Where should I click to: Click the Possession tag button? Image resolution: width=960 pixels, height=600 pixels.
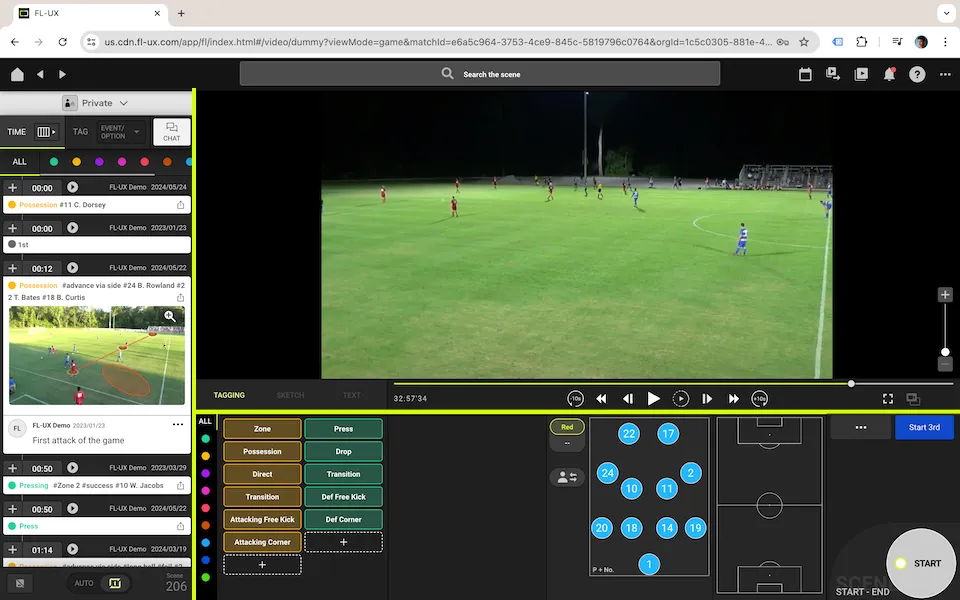(262, 451)
